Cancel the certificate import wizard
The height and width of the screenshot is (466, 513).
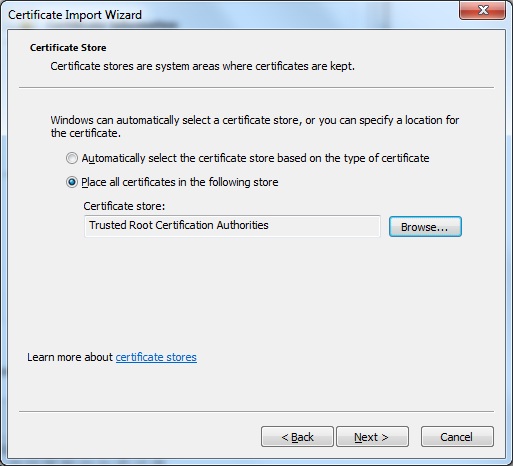[x=457, y=436]
